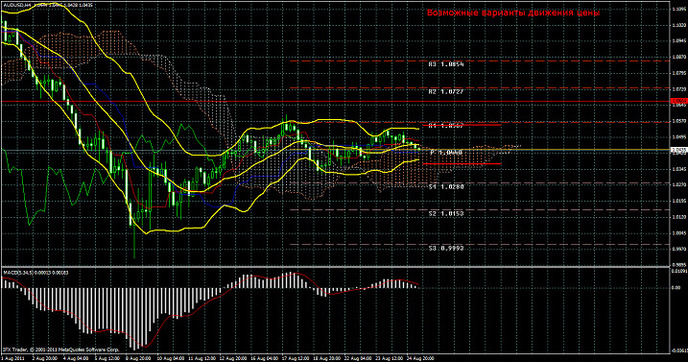
Task: Click the red Russian title text annotation
Action: click(513, 13)
